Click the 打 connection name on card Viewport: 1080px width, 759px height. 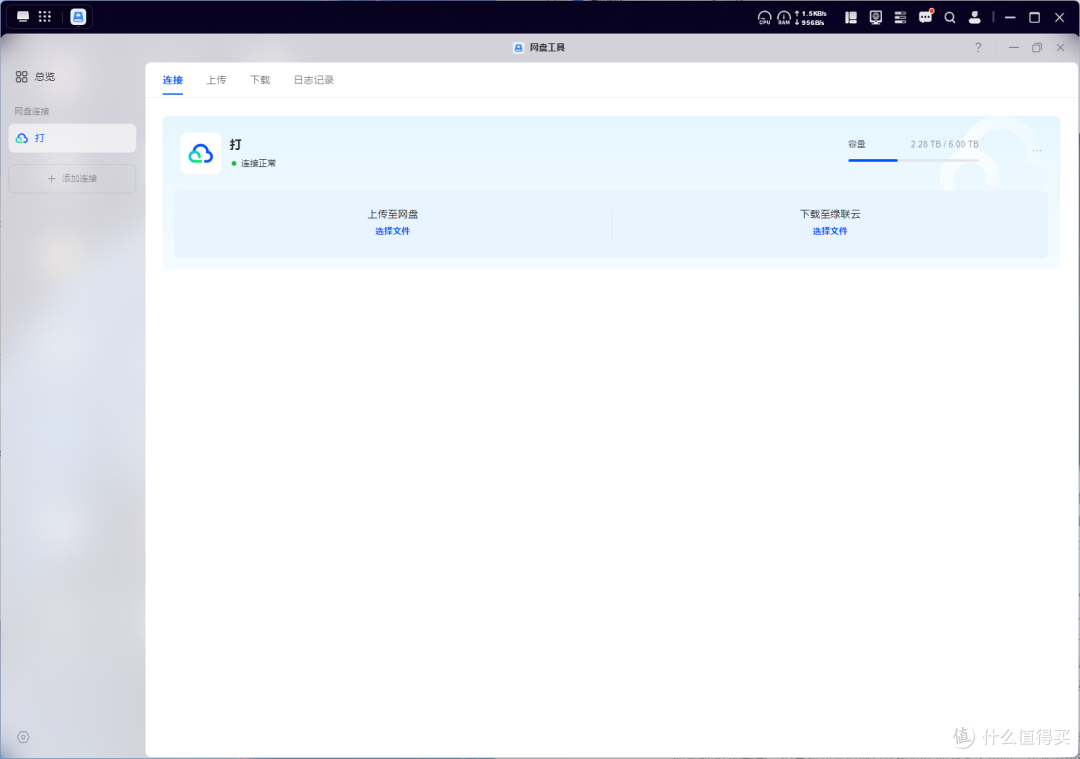[236, 144]
